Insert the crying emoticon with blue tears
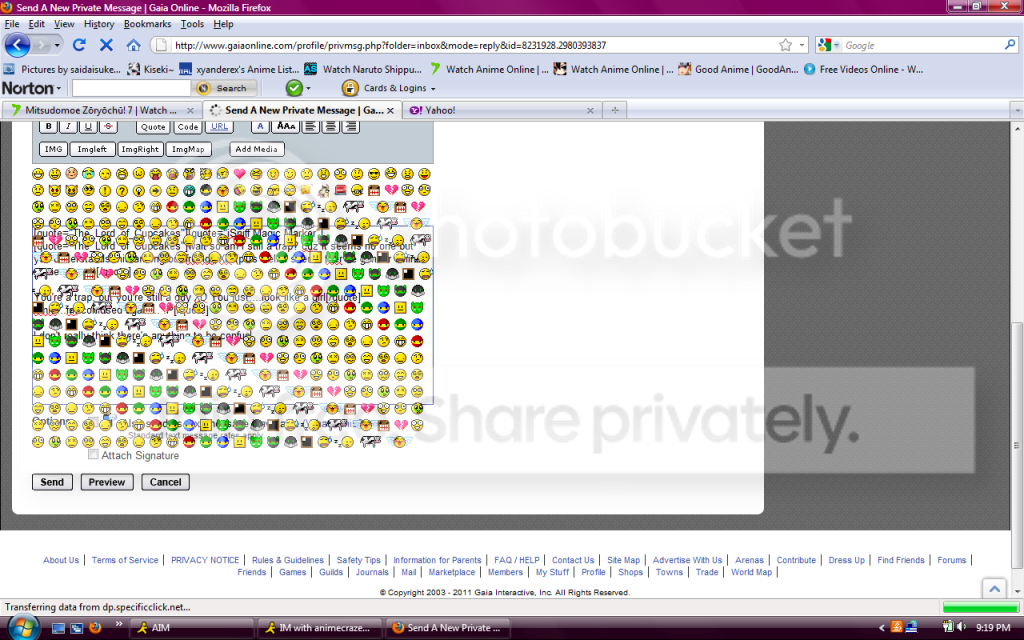Viewport: 1024px width, 640px height. tap(88, 174)
